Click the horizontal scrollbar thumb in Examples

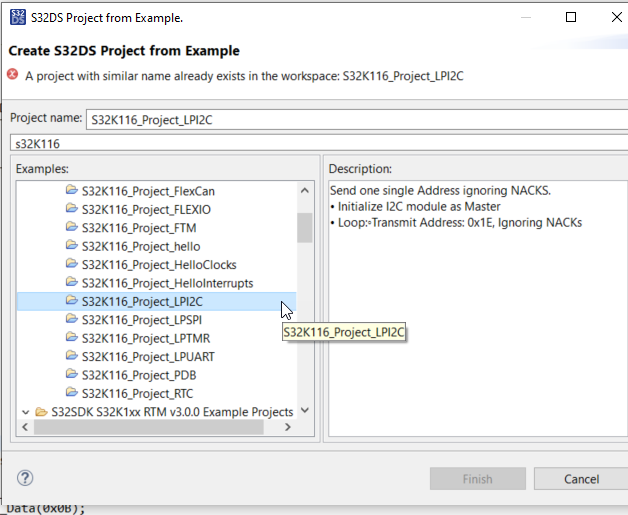[x=149, y=427]
